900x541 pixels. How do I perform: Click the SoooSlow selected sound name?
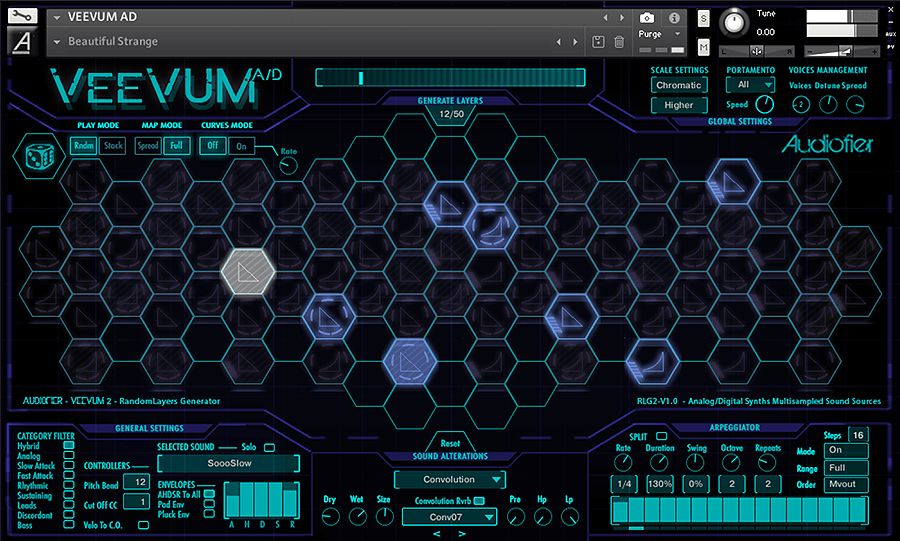coord(229,463)
